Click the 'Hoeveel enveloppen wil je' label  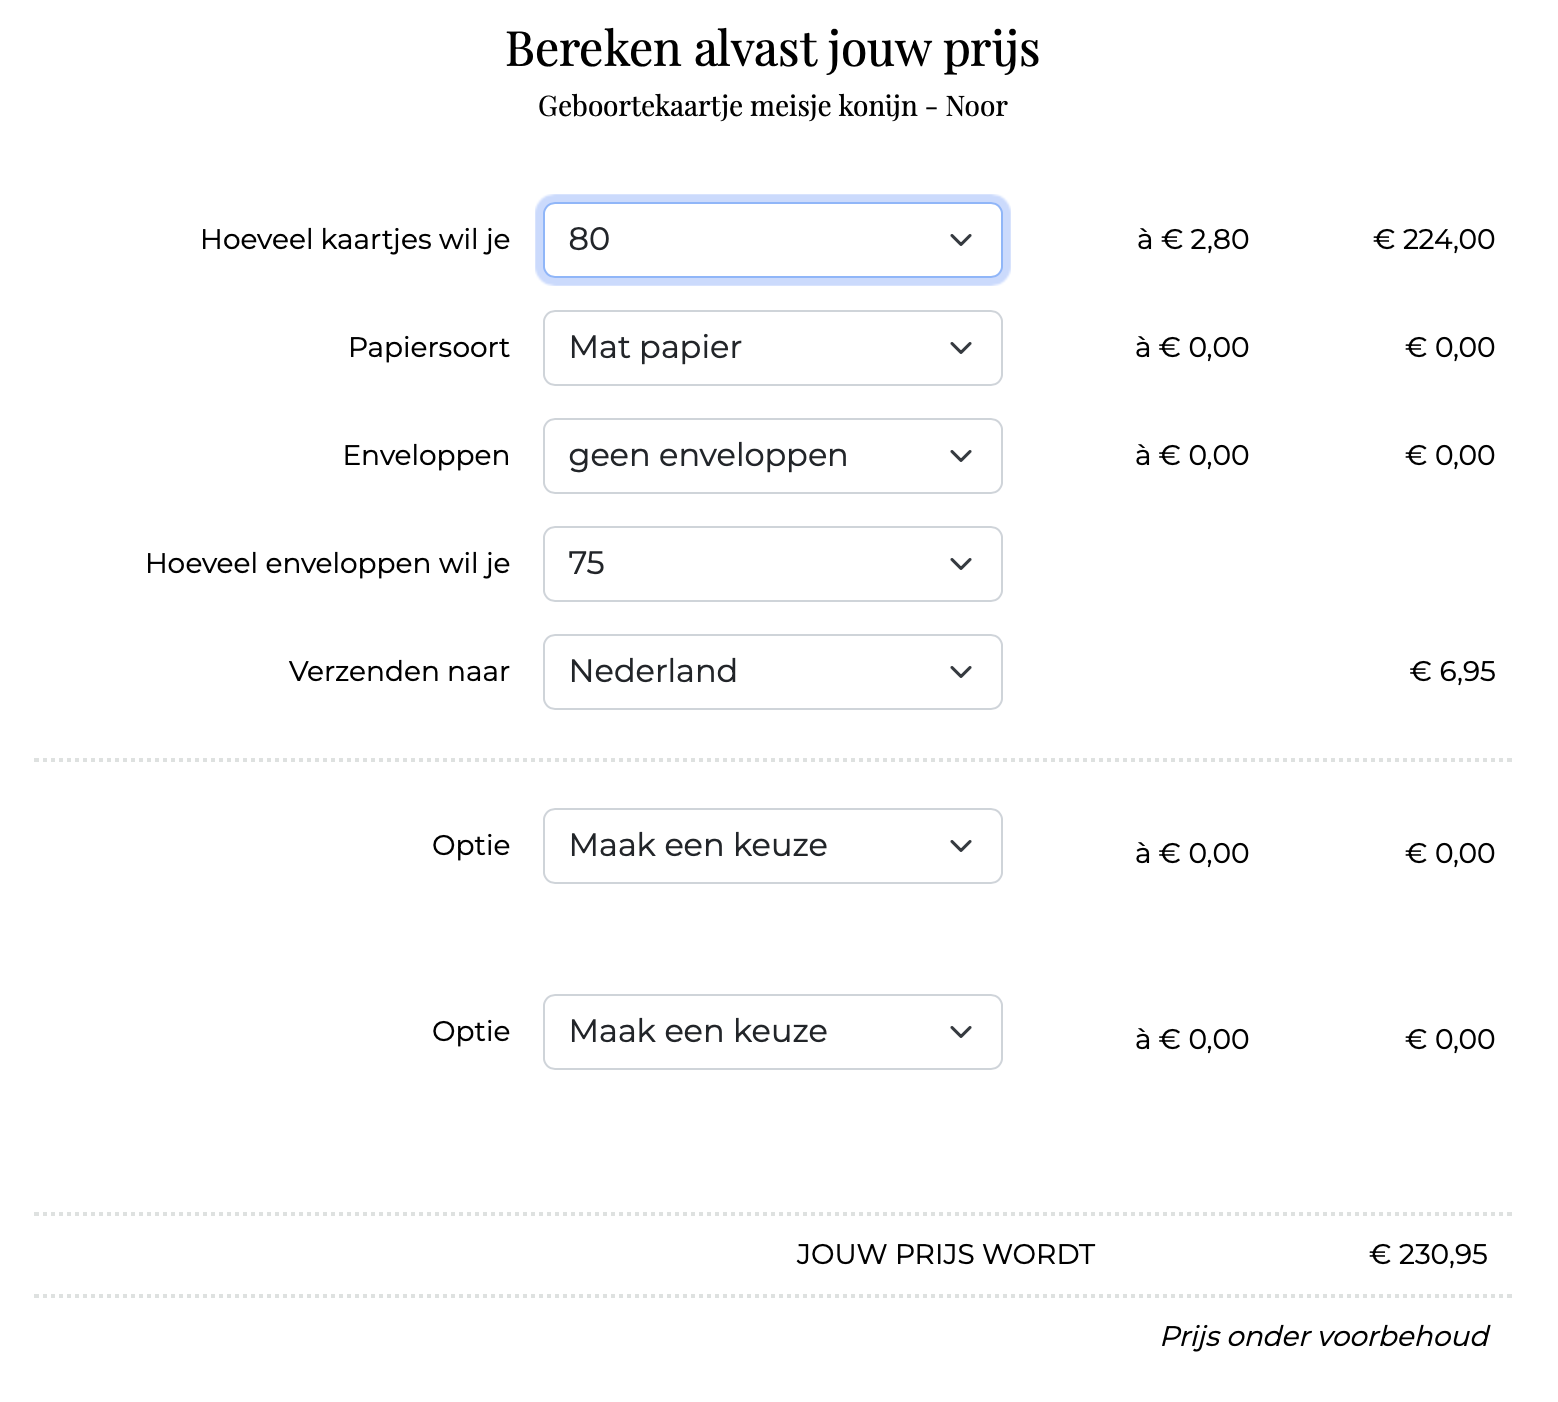click(327, 564)
